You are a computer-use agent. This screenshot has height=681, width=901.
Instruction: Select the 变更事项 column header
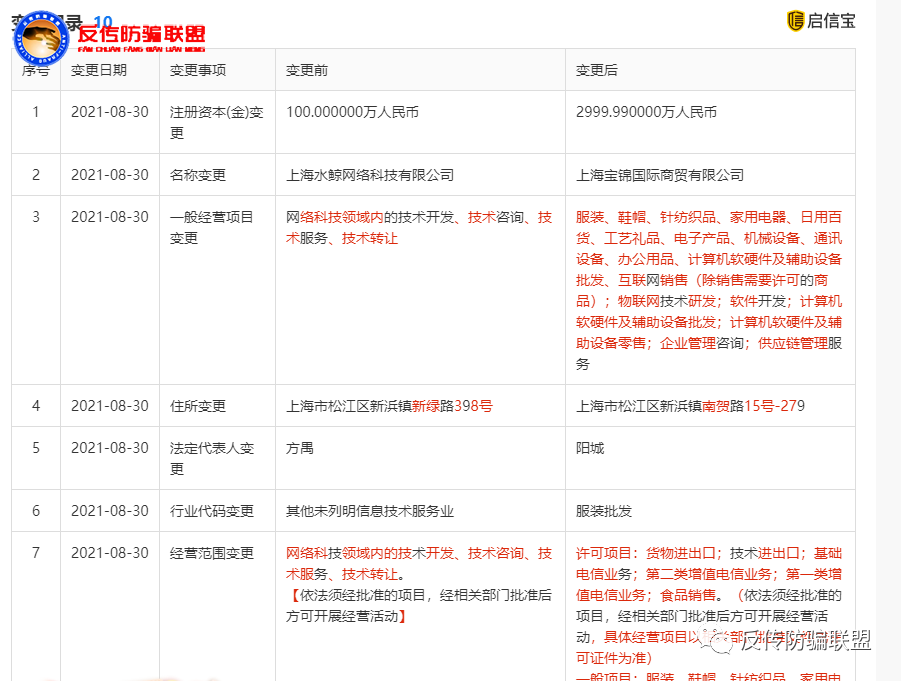pyautogui.click(x=197, y=69)
